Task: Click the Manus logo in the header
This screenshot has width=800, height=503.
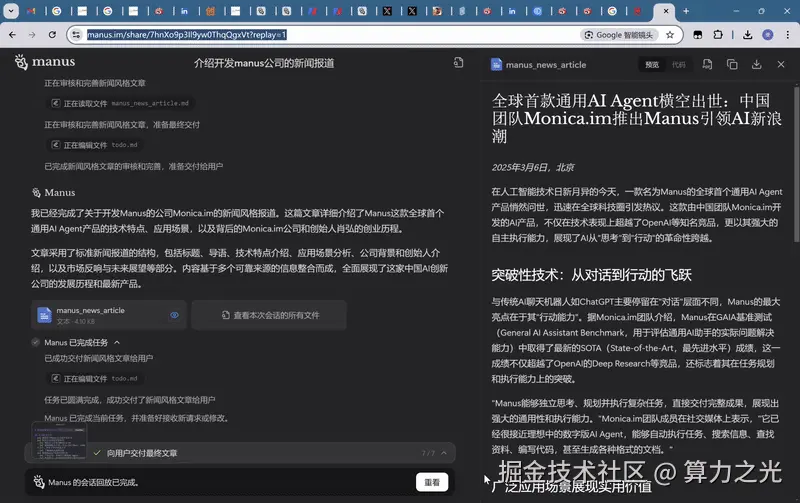Action: point(45,62)
